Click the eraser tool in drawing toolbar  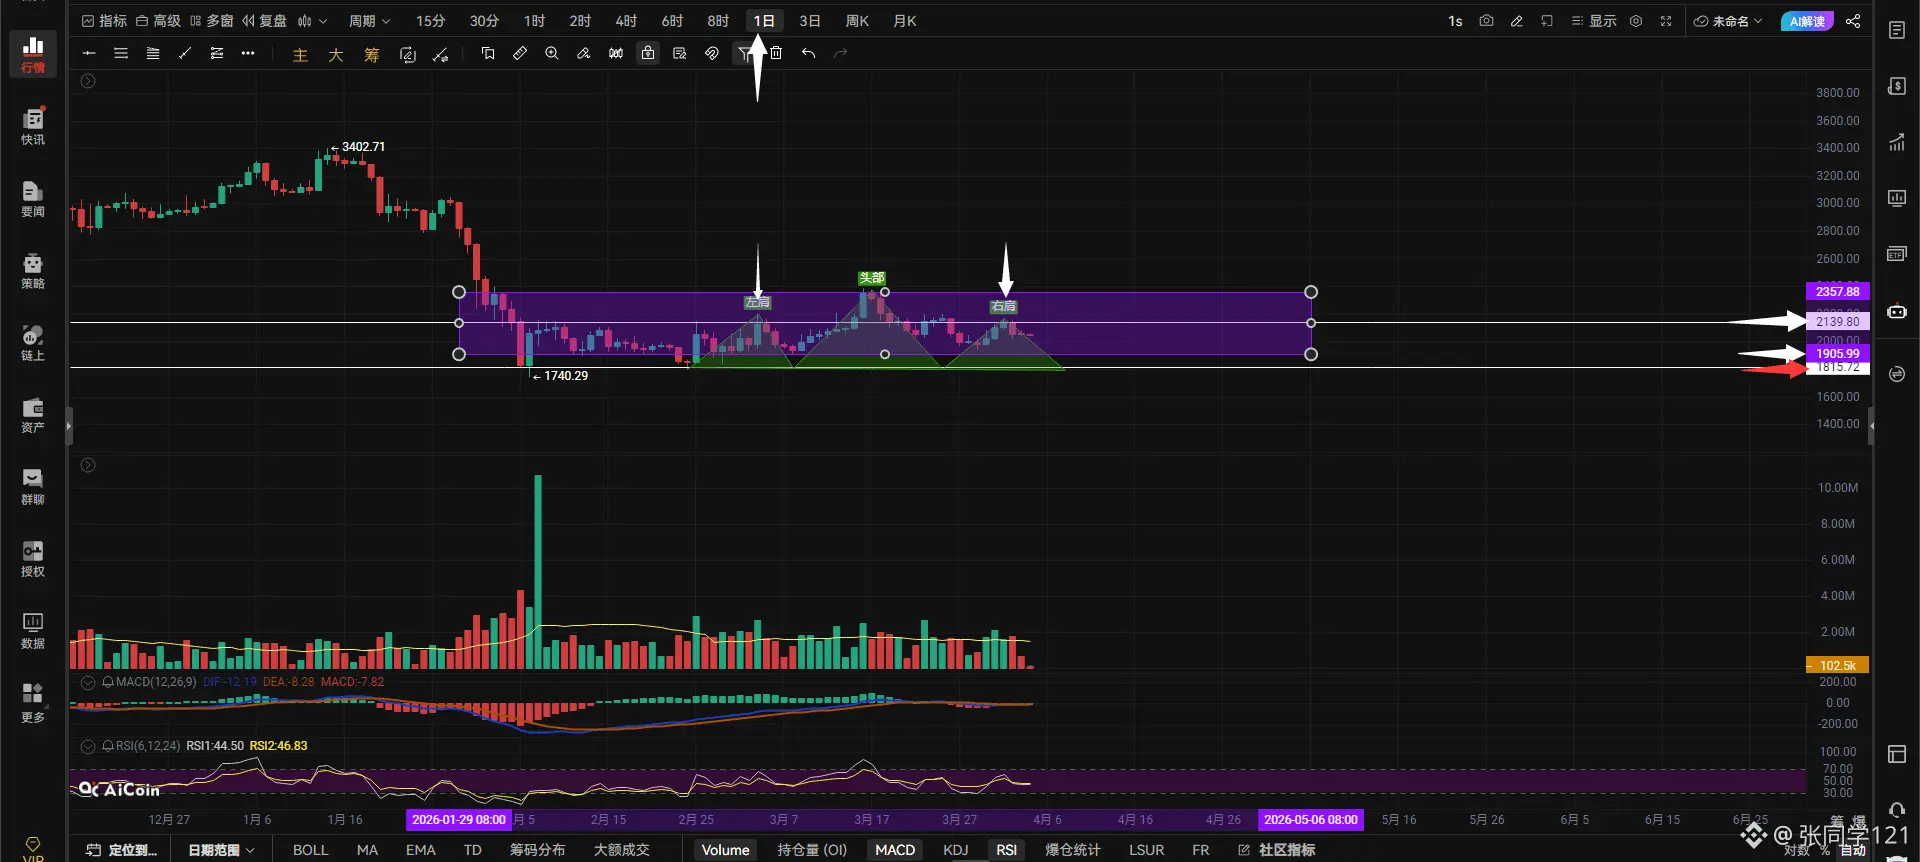tap(584, 53)
